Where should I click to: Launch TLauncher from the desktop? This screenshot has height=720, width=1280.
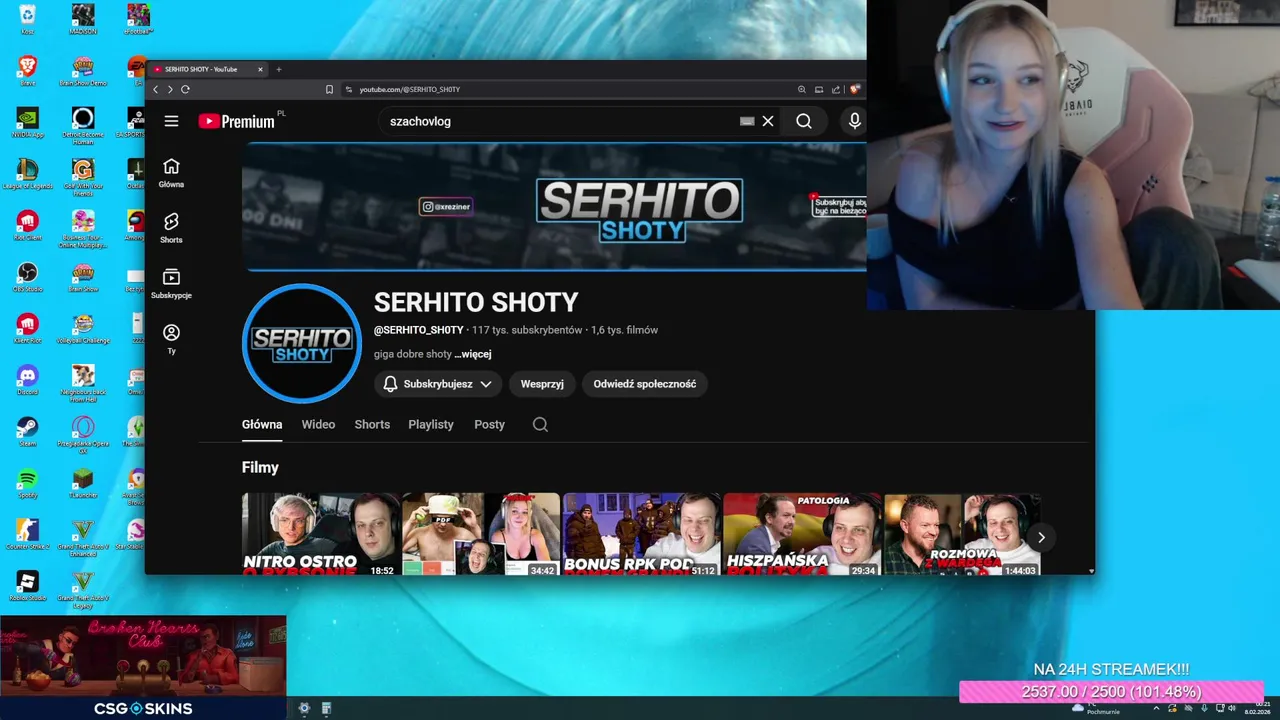83,484
